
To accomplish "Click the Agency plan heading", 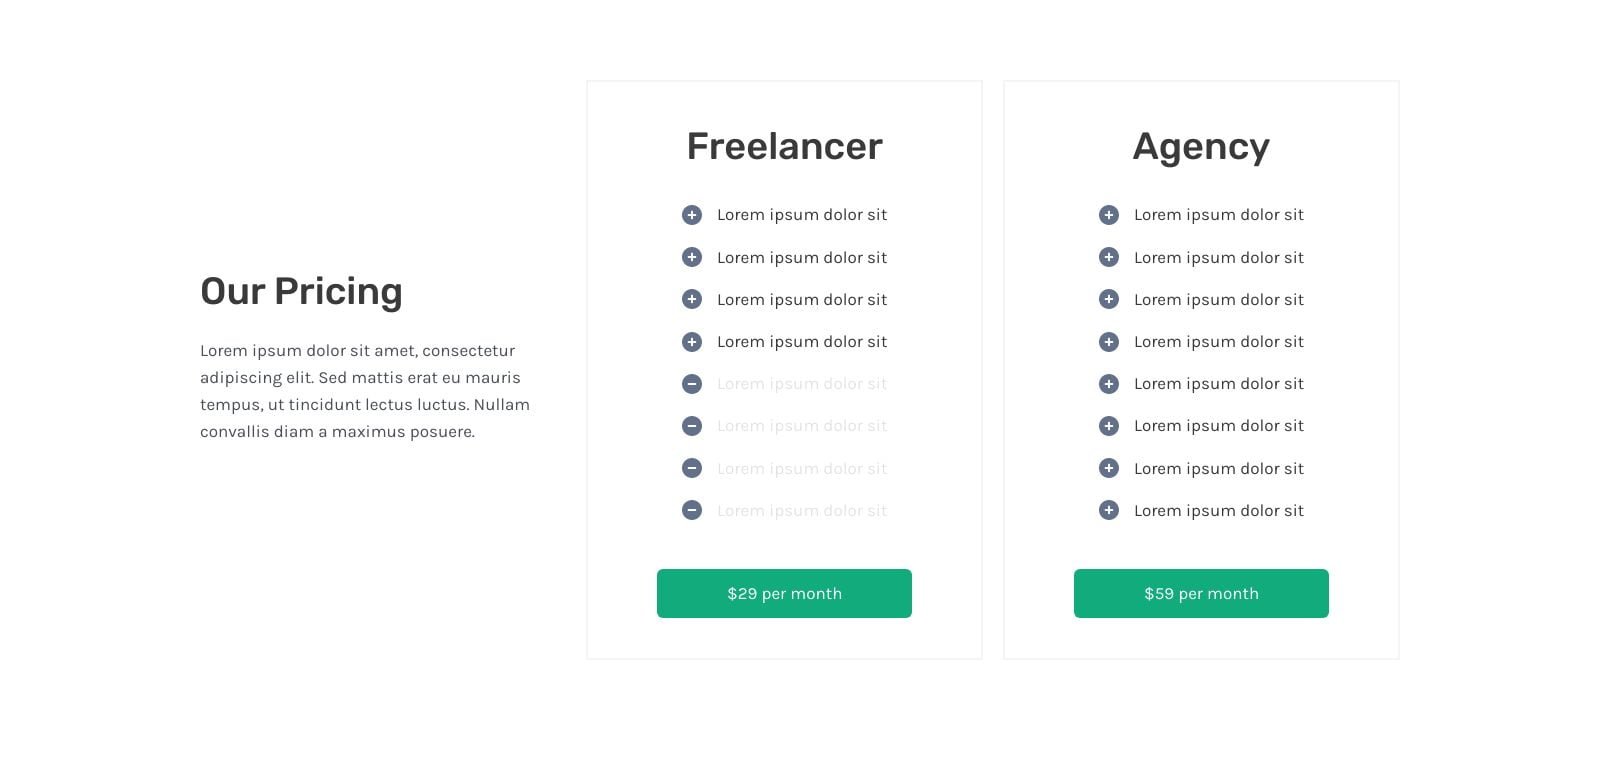I will coord(1201,147).
